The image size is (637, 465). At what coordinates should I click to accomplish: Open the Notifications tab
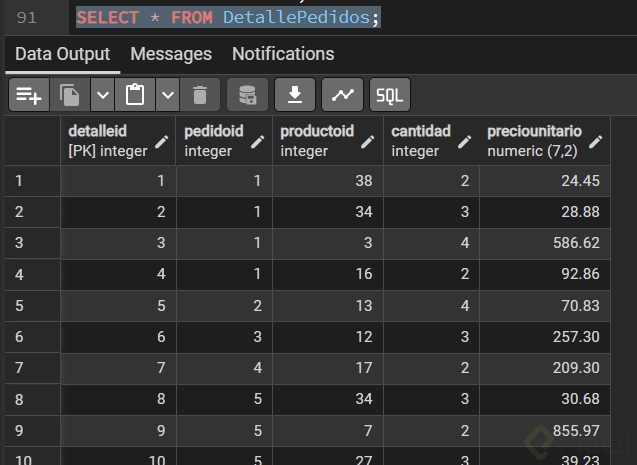pyautogui.click(x=283, y=54)
